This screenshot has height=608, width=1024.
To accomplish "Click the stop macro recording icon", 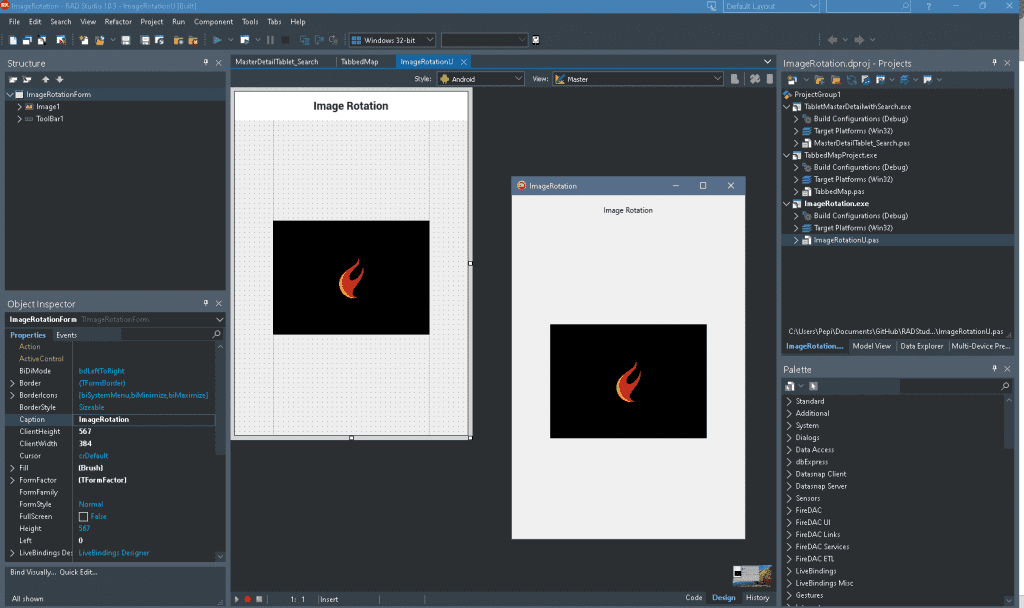I will 259,599.
